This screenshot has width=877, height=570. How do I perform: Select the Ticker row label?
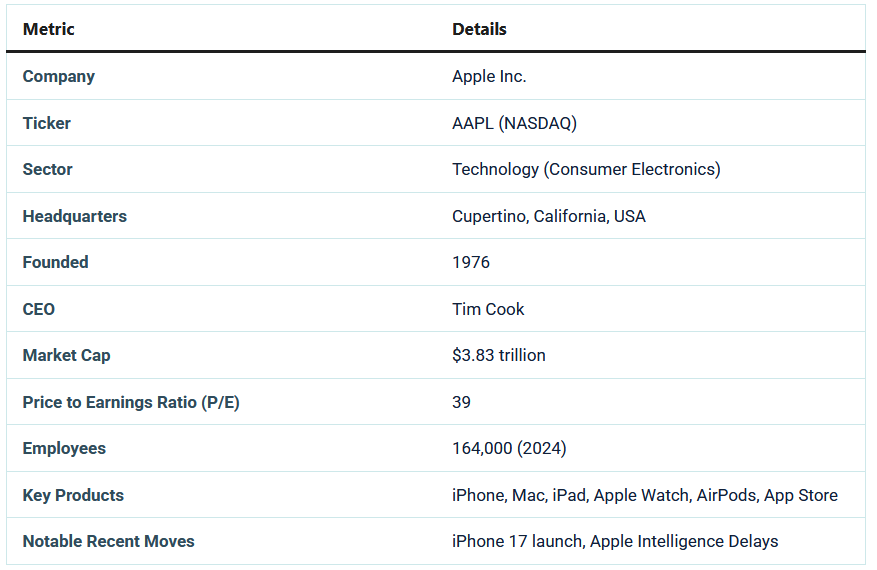(x=47, y=123)
